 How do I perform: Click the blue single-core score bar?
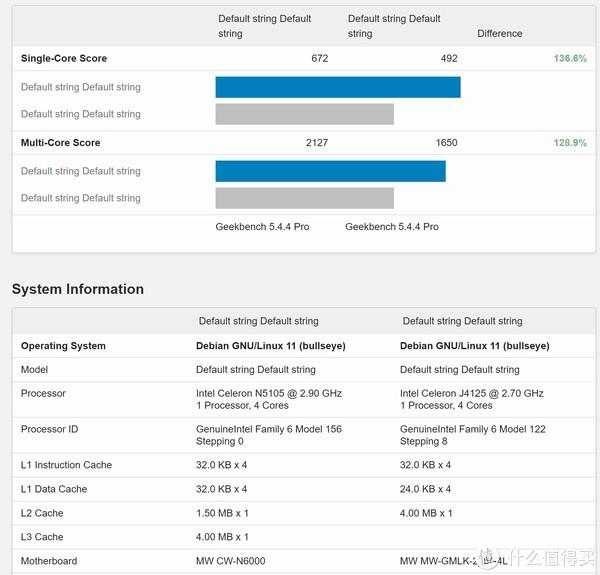click(338, 87)
